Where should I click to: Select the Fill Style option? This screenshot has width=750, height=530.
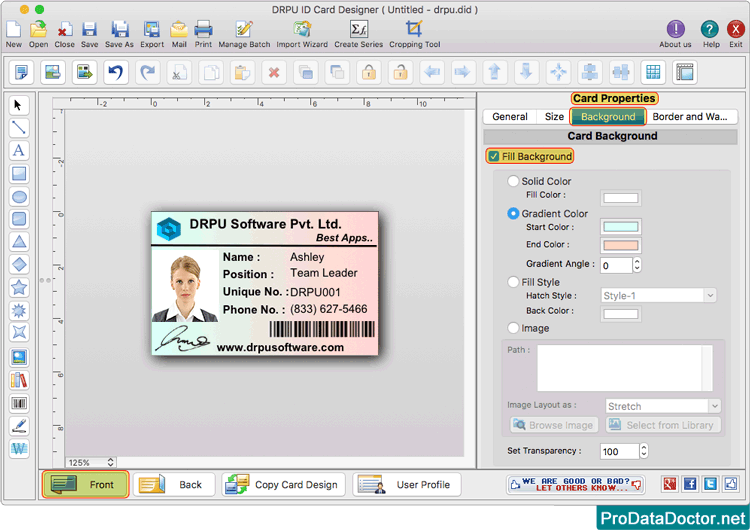tap(513, 282)
